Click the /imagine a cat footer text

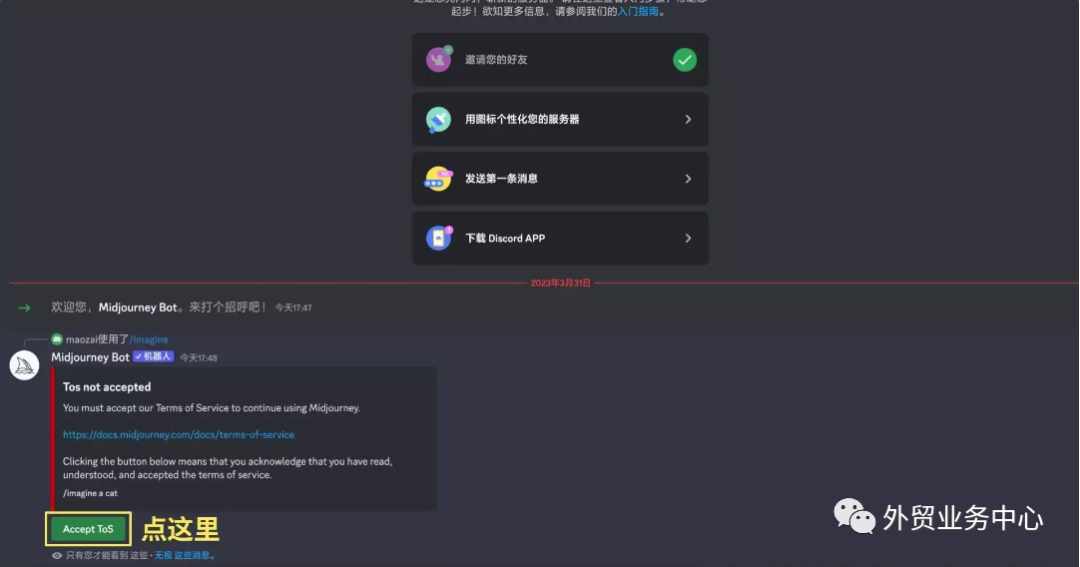[90, 493]
